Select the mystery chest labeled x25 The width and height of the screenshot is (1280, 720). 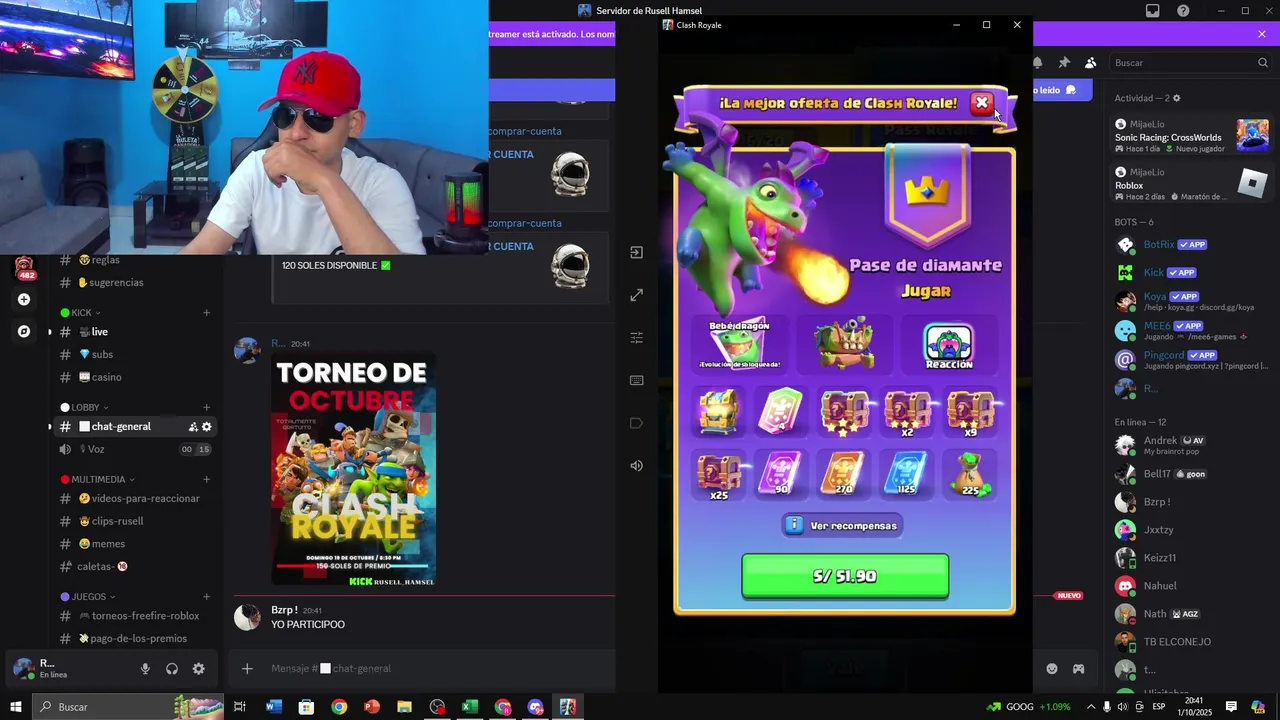click(x=718, y=474)
